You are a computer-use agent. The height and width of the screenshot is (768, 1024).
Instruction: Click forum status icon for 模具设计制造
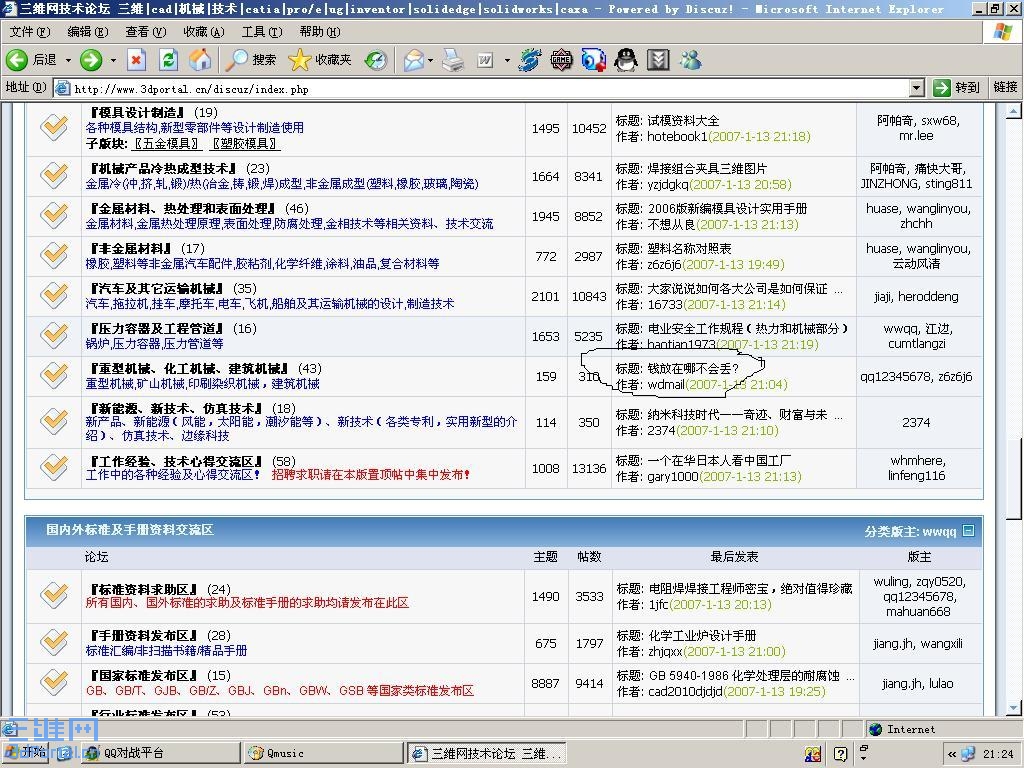click(x=54, y=127)
